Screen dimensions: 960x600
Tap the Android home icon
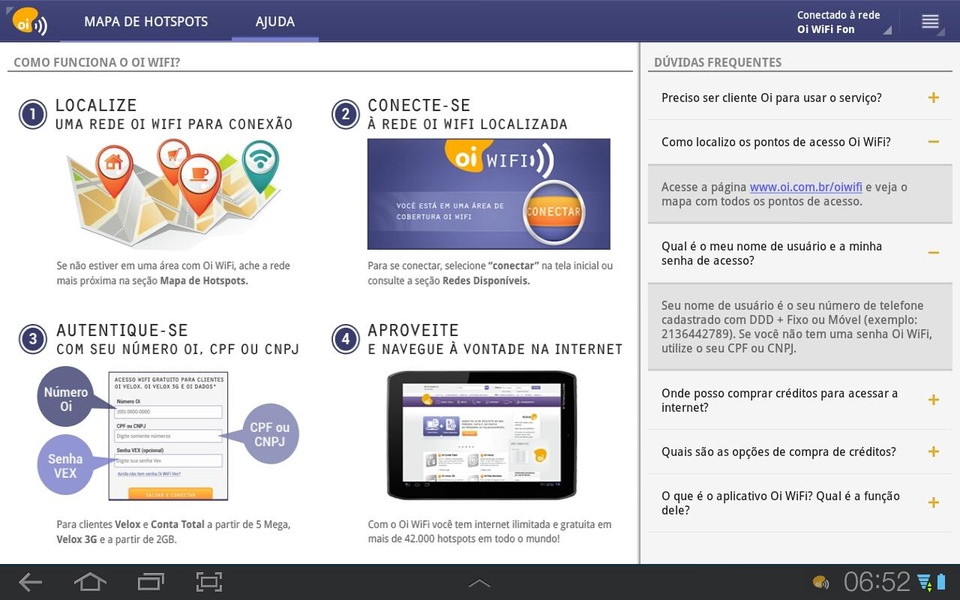[90, 582]
